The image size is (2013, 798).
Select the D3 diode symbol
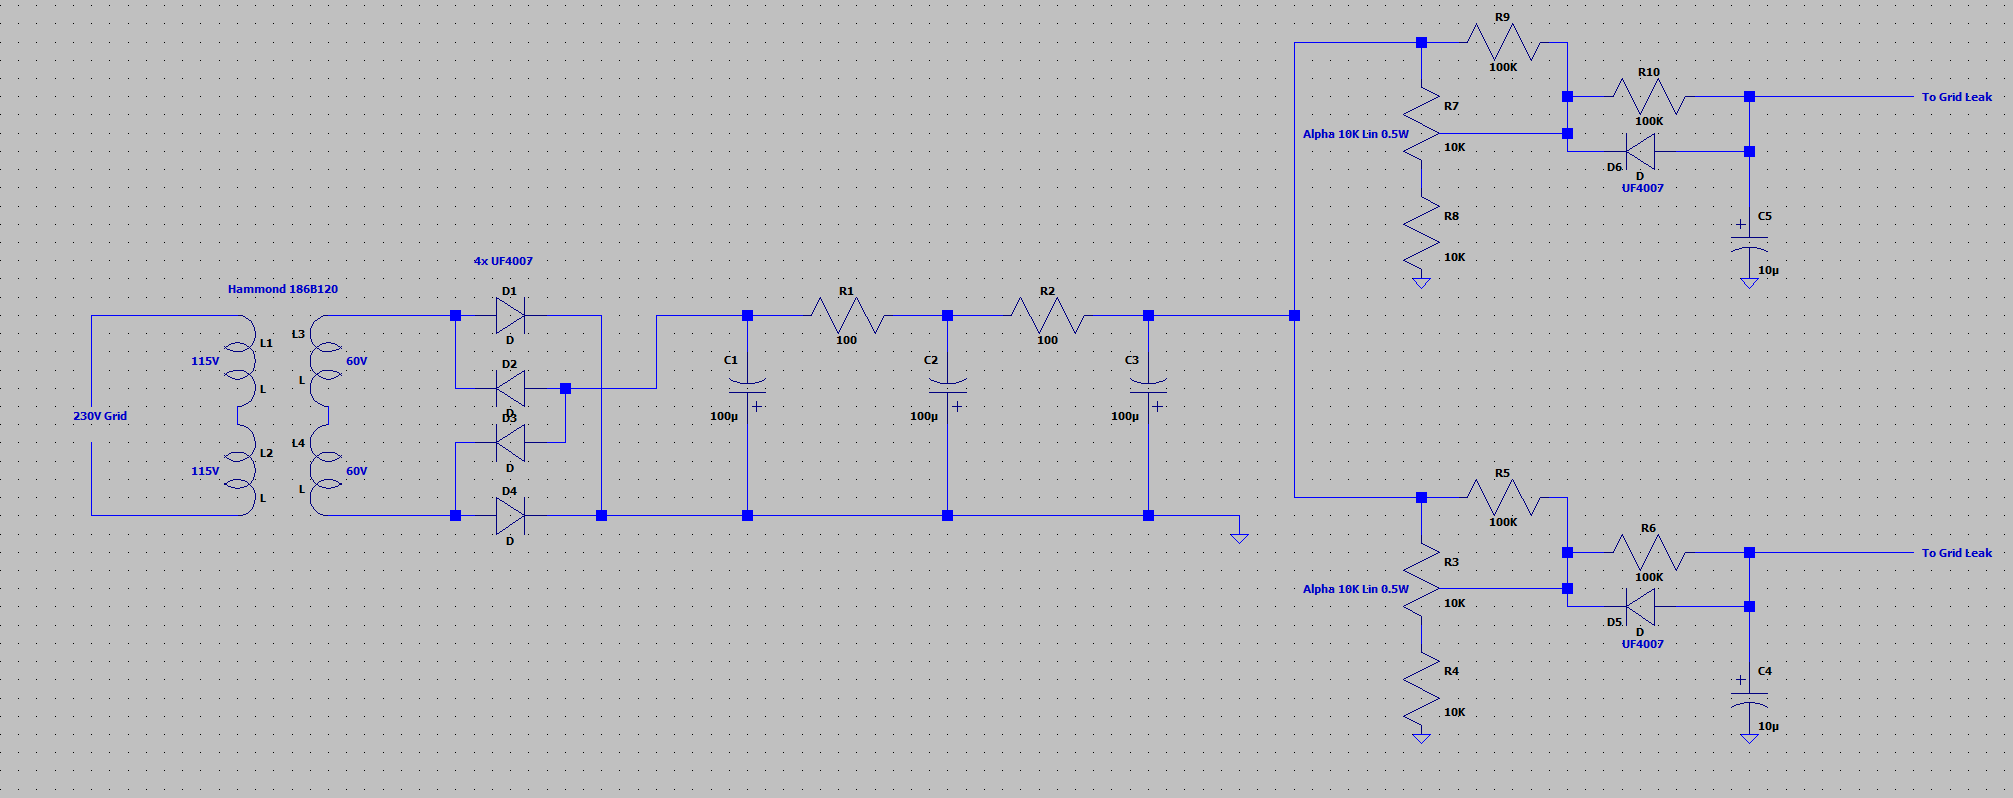[x=510, y=443]
